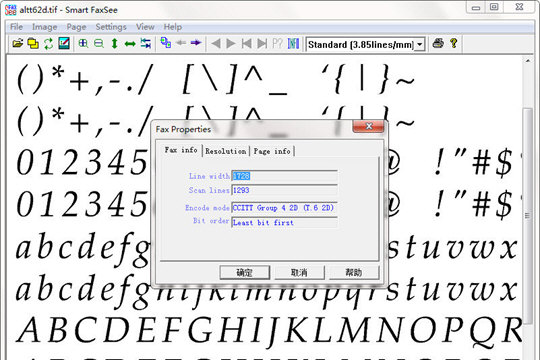Open a fax file with folder icon
Screen dimensions: 540x360
(x=18, y=44)
